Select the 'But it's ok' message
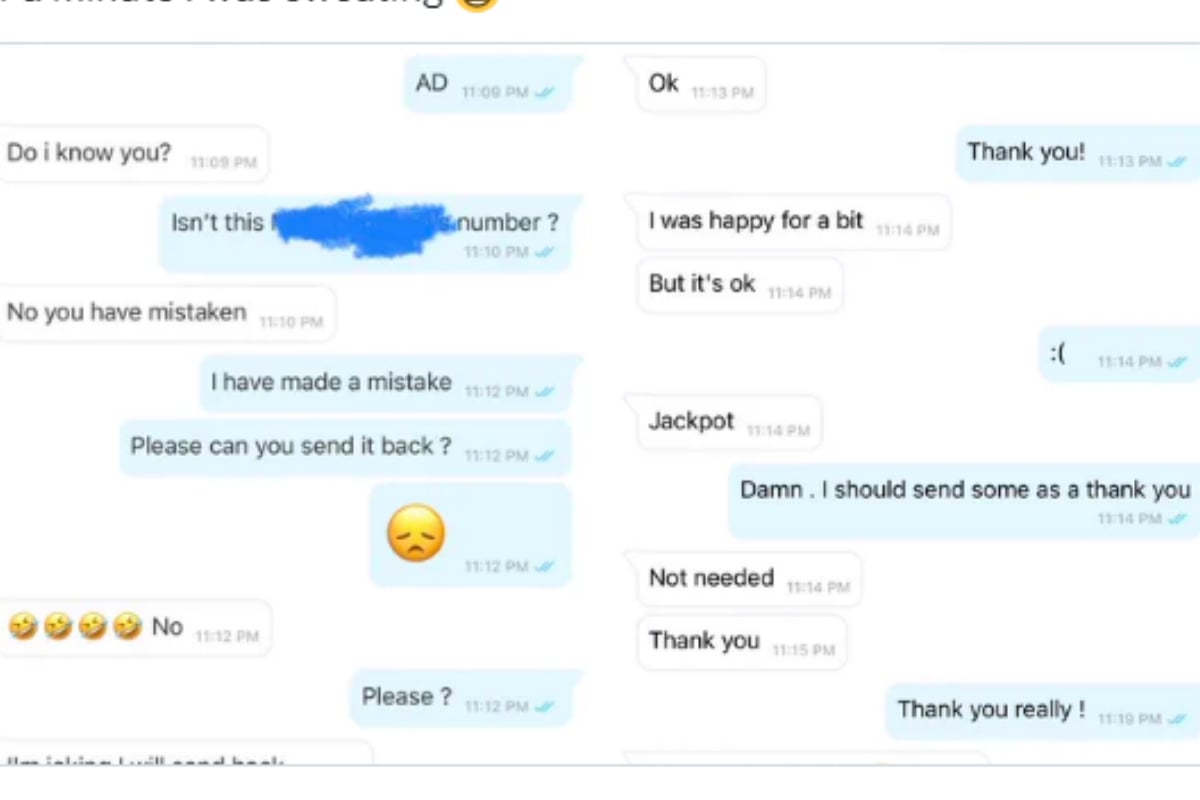1200x800 pixels. click(740, 285)
